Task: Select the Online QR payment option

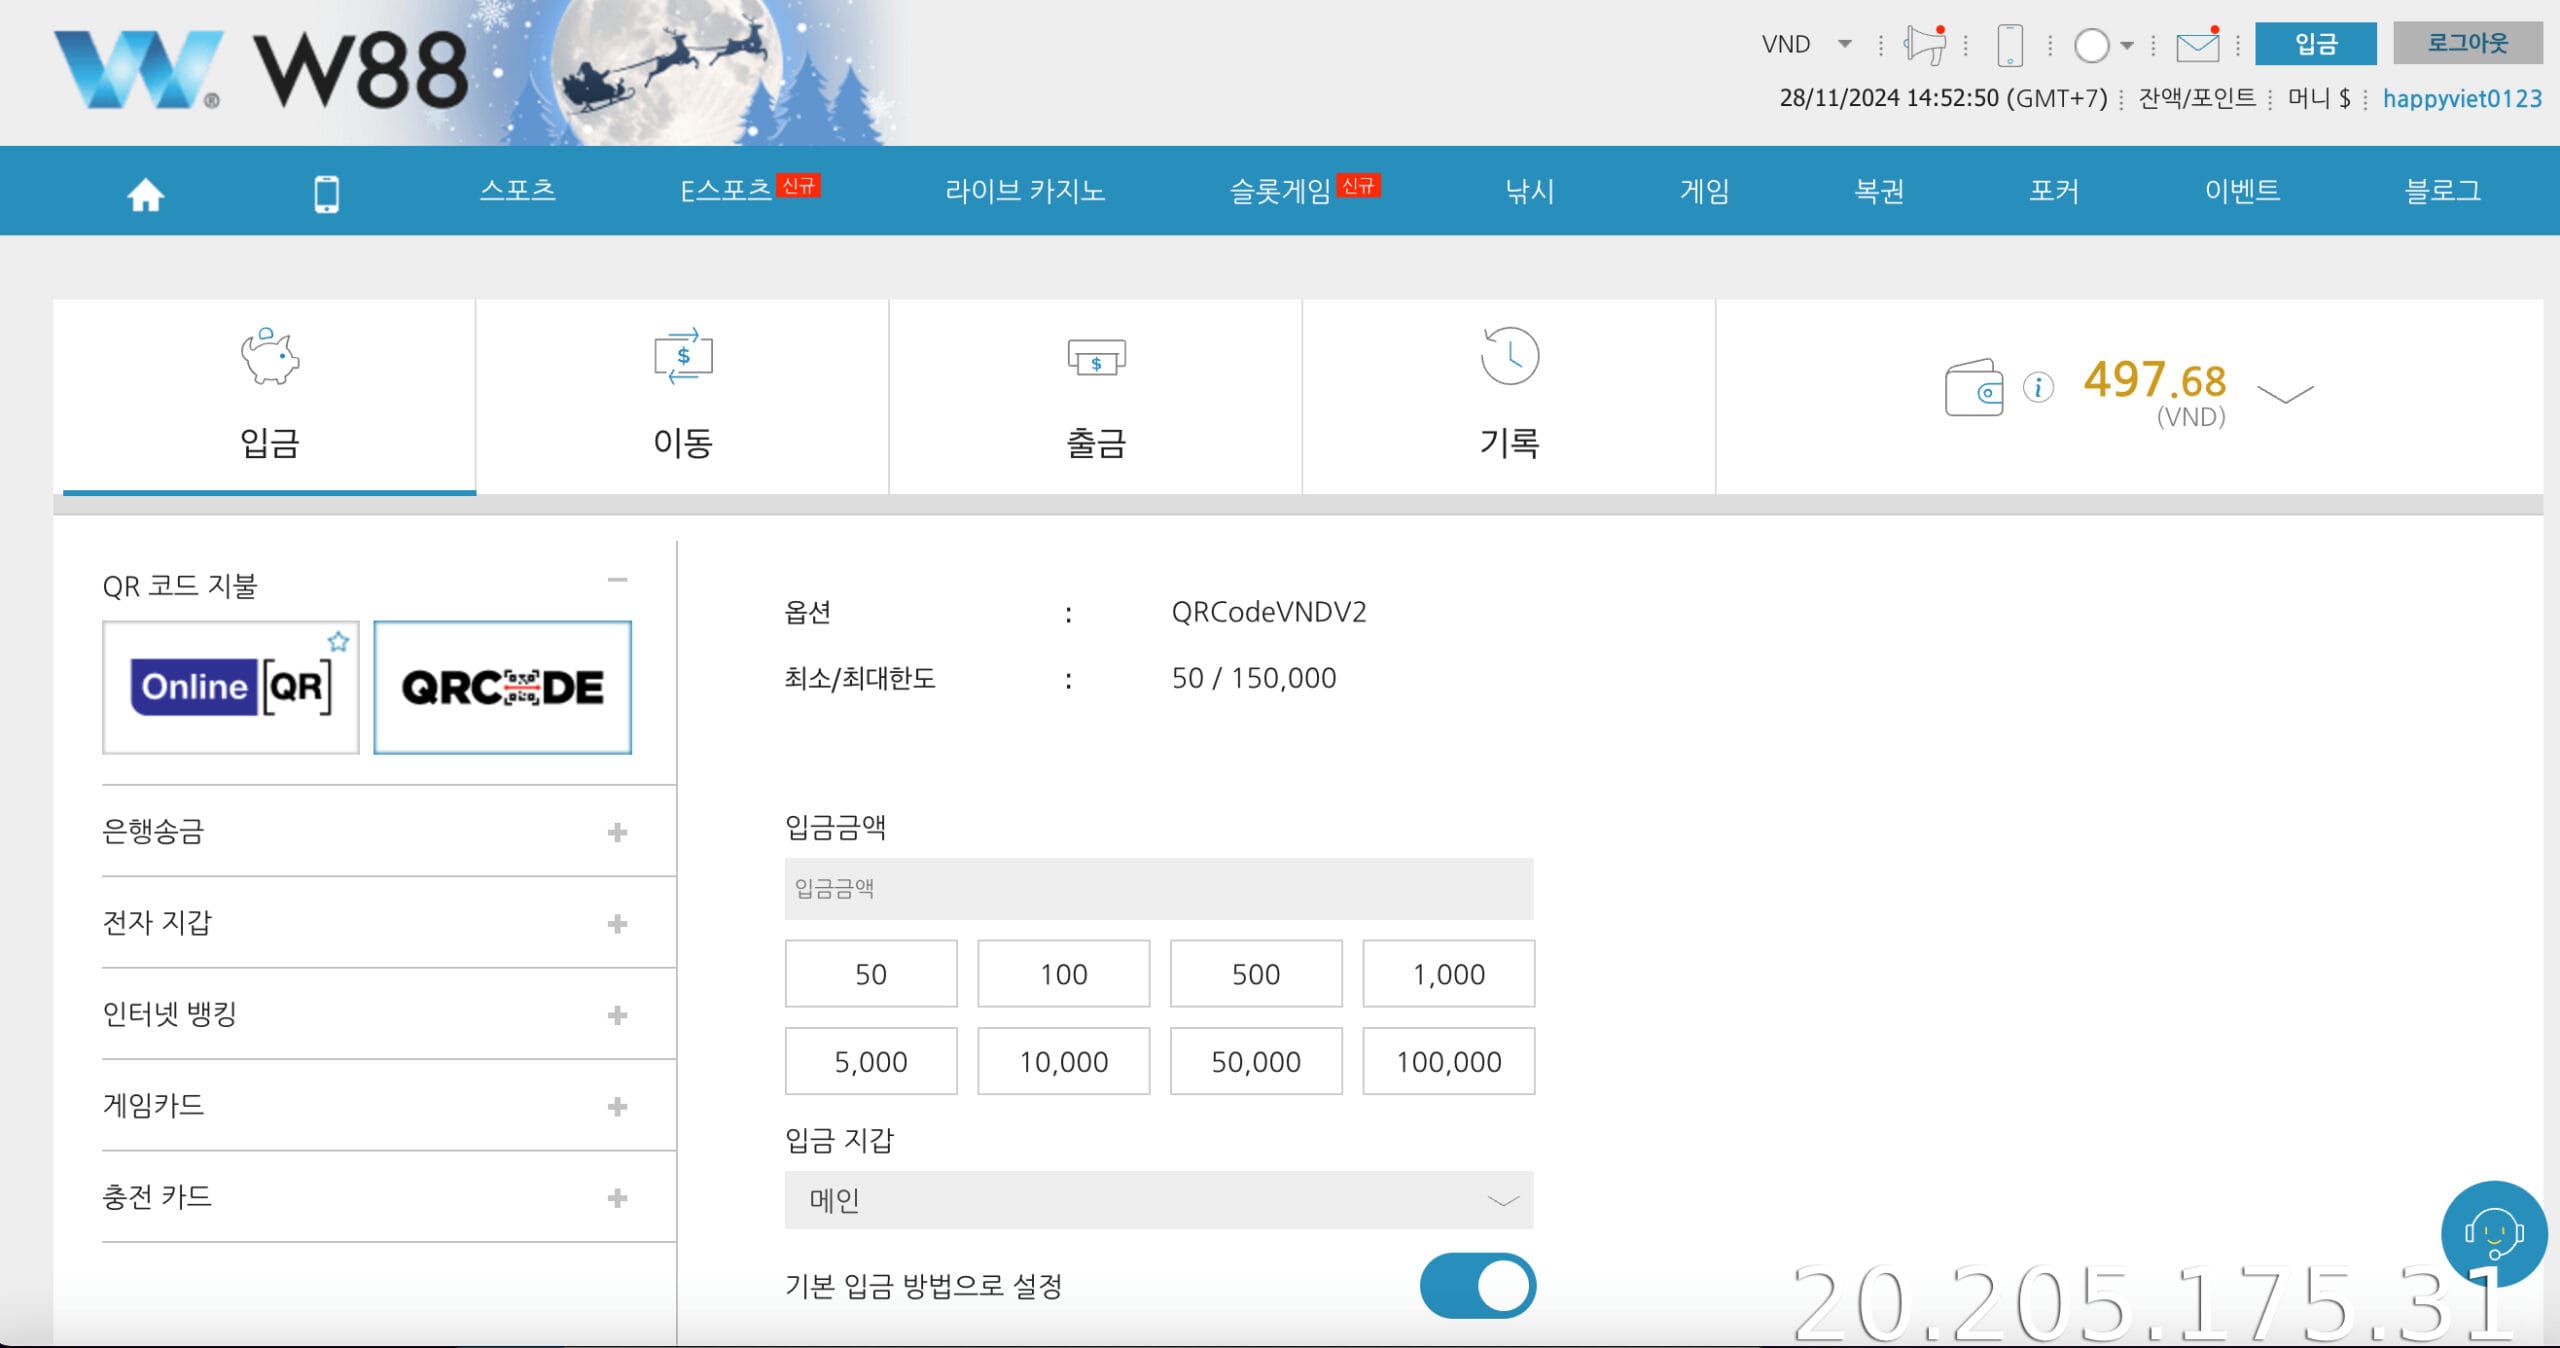Action: [231, 687]
